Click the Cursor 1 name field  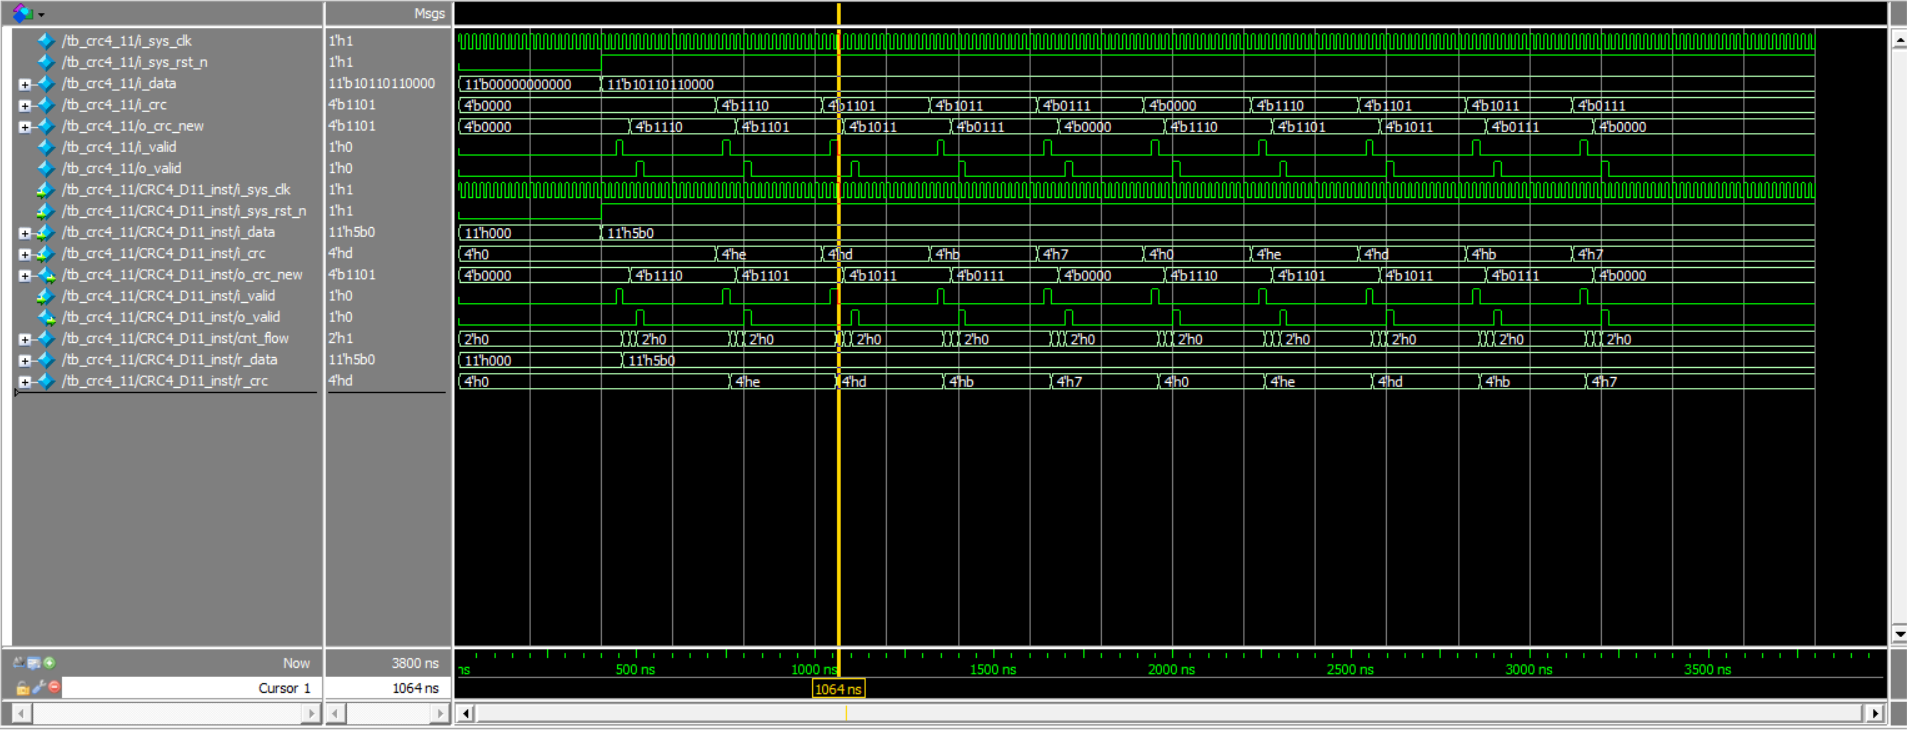[190, 688]
